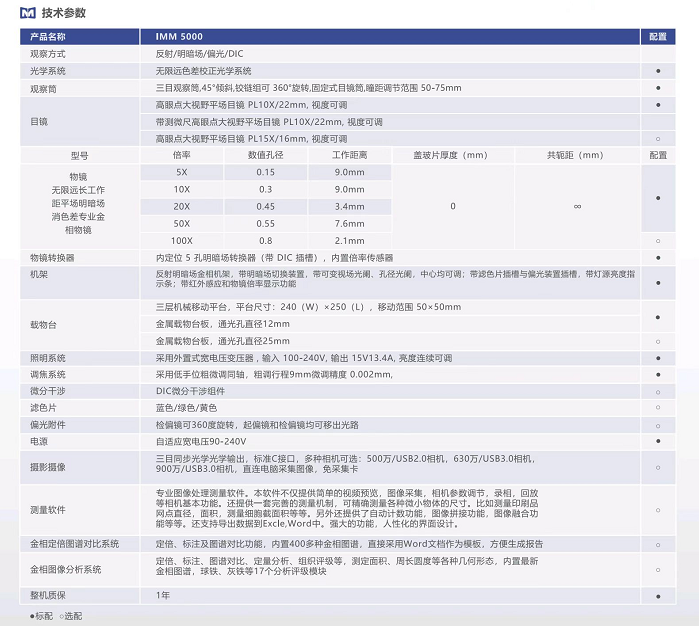Select the 通光孔直径25mm line
This screenshot has width=699, height=626.
[222, 341]
